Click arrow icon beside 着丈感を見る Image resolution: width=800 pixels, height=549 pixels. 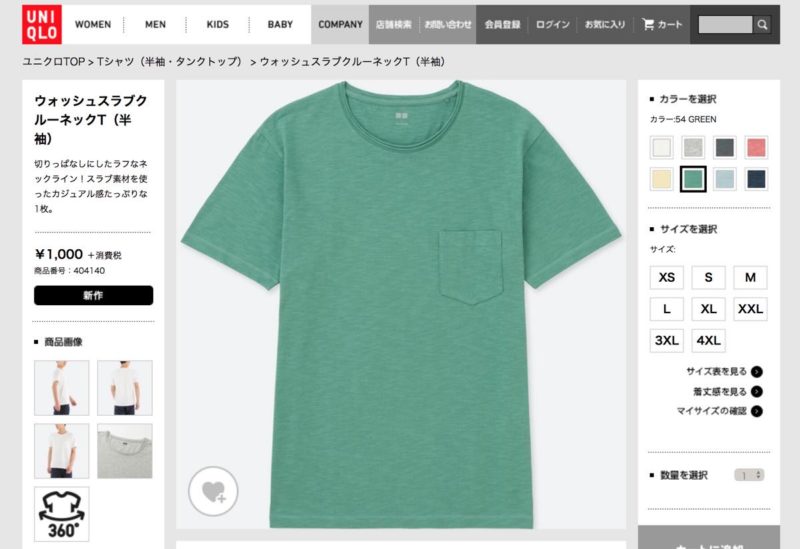coord(757,391)
